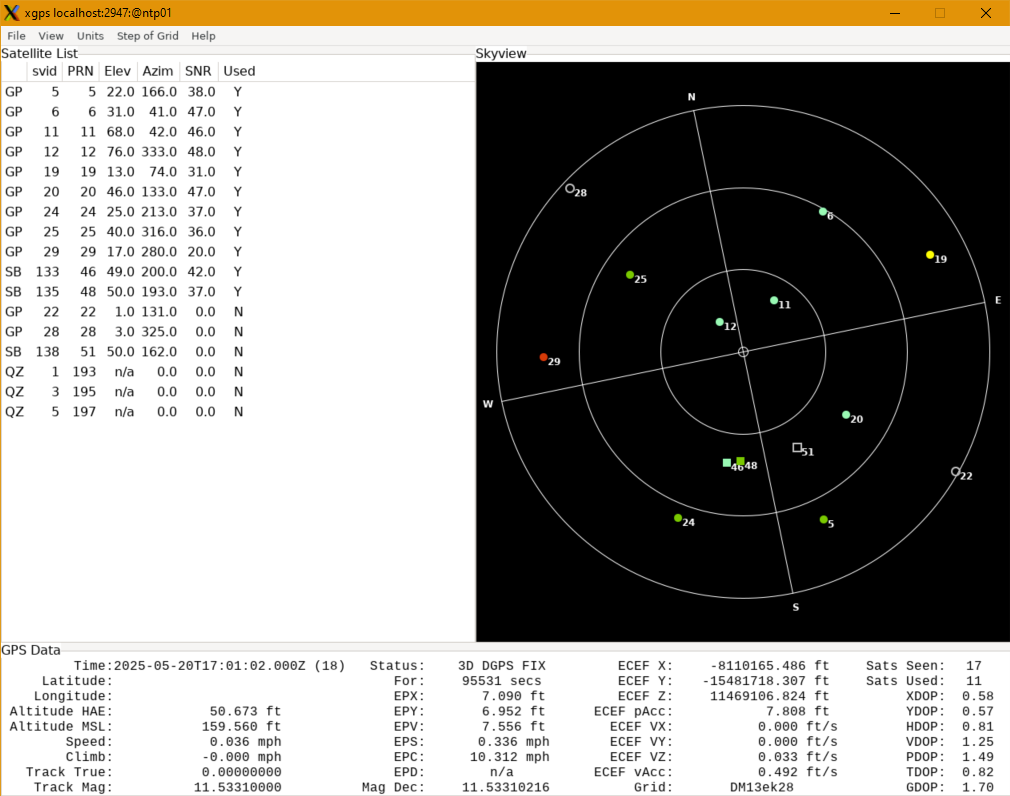Click SBAS square marker 51

(x=797, y=447)
